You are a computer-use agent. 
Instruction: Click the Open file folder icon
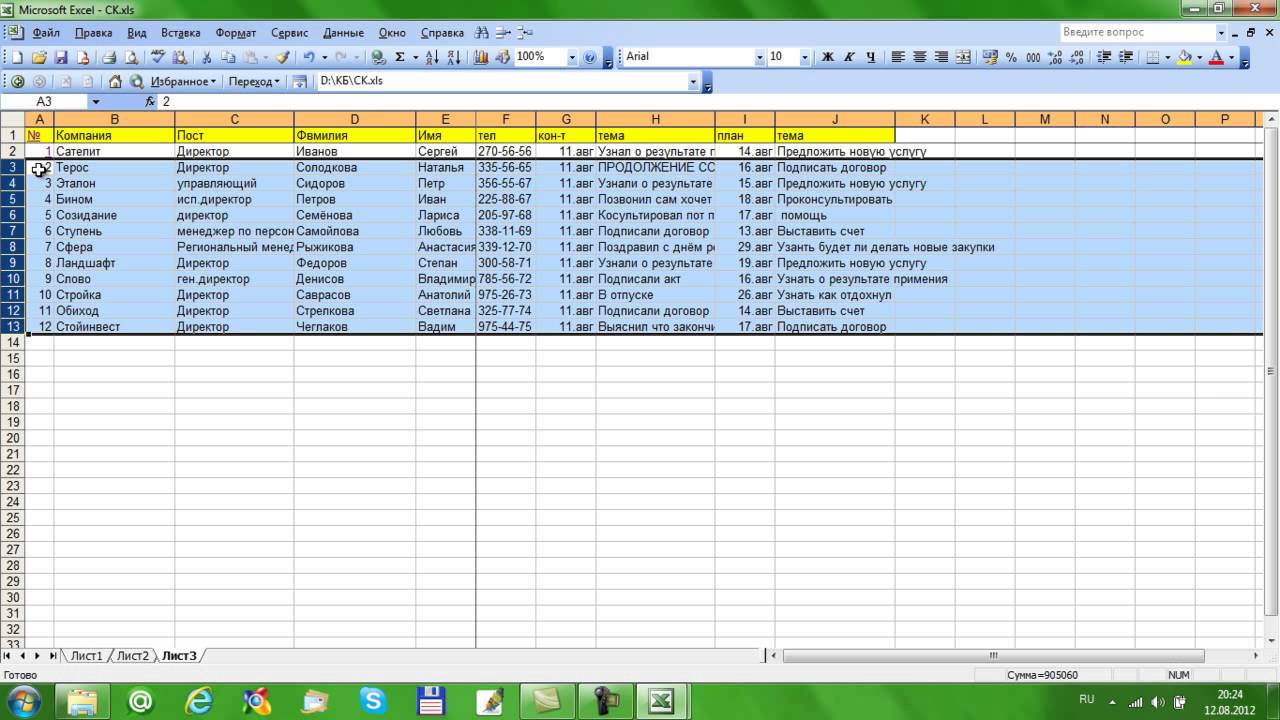[39, 57]
